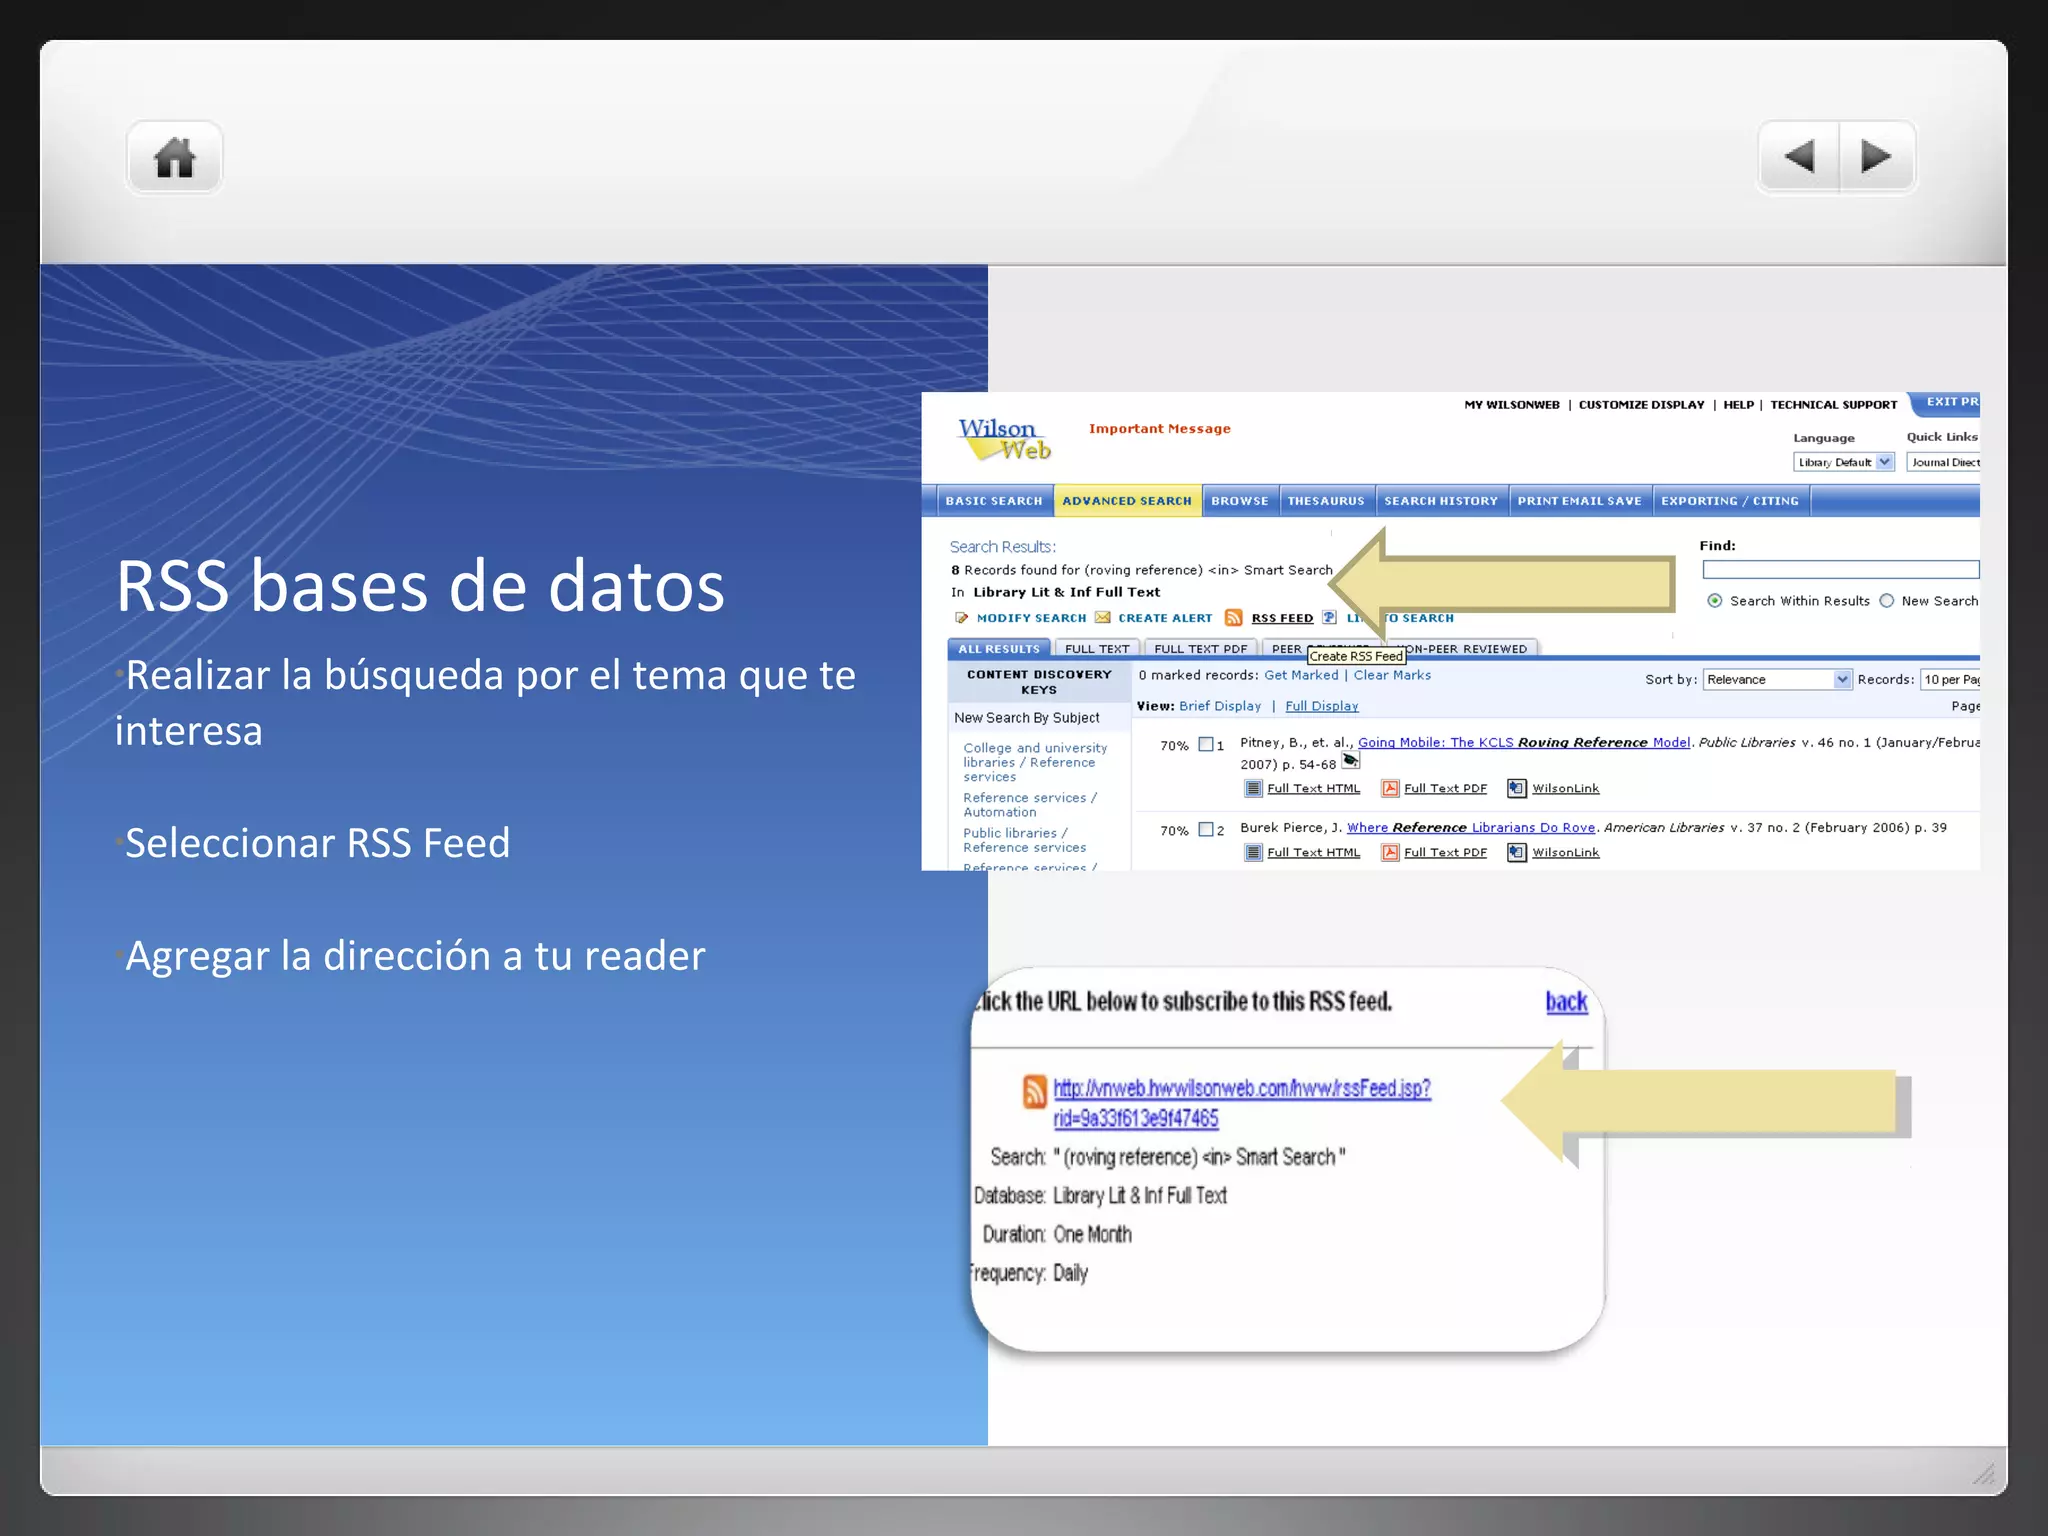The image size is (2048, 1536).
Task: Open Full Text HTML icon for Burek Pierce article
Action: (1253, 852)
